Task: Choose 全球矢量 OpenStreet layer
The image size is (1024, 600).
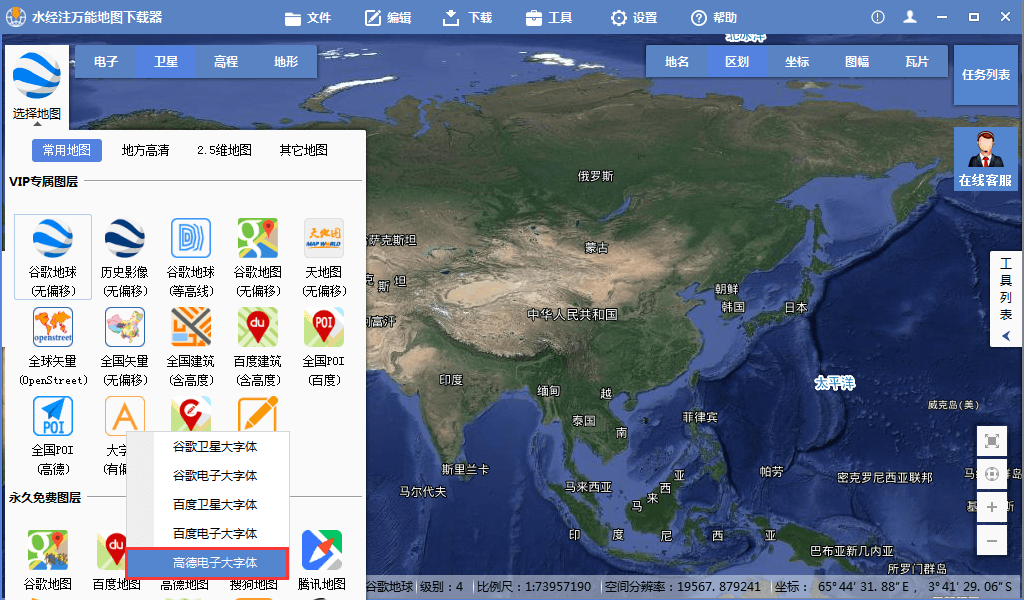Action: [53, 347]
